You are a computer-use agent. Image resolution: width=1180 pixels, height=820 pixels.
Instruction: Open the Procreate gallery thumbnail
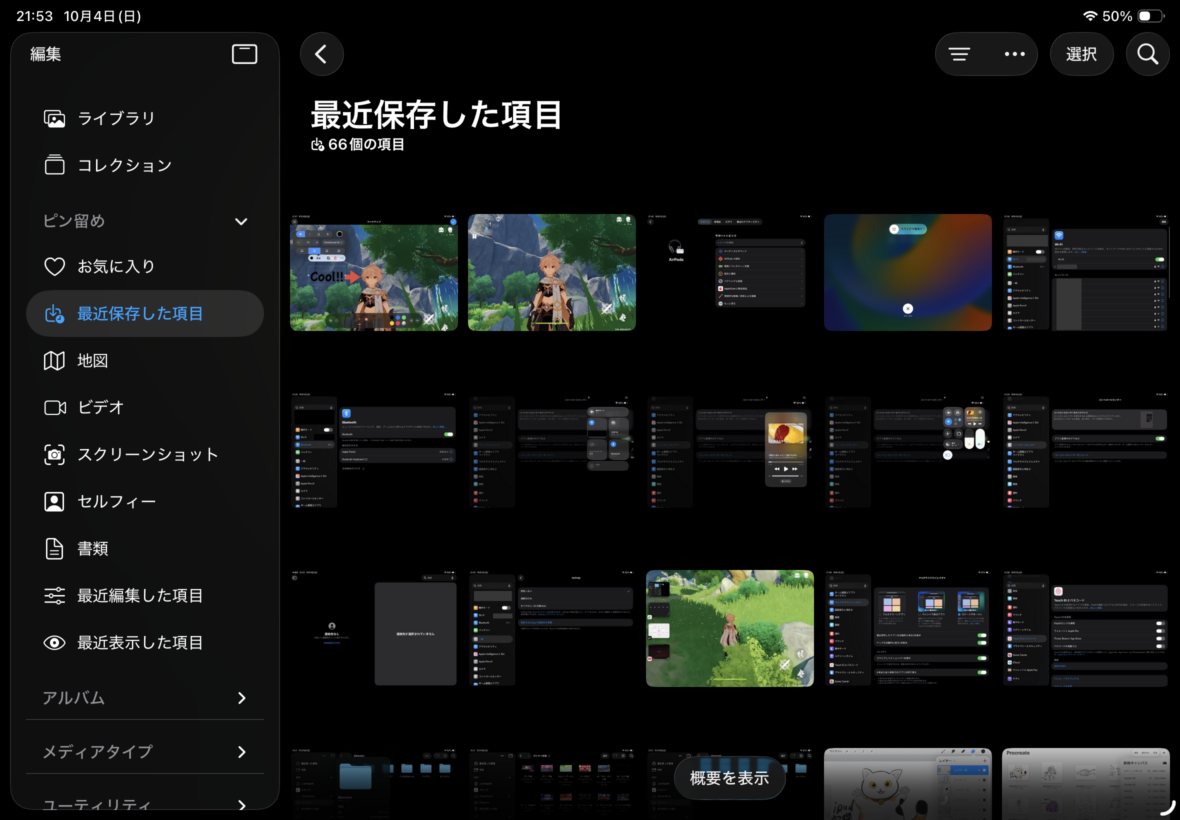click(1085, 783)
